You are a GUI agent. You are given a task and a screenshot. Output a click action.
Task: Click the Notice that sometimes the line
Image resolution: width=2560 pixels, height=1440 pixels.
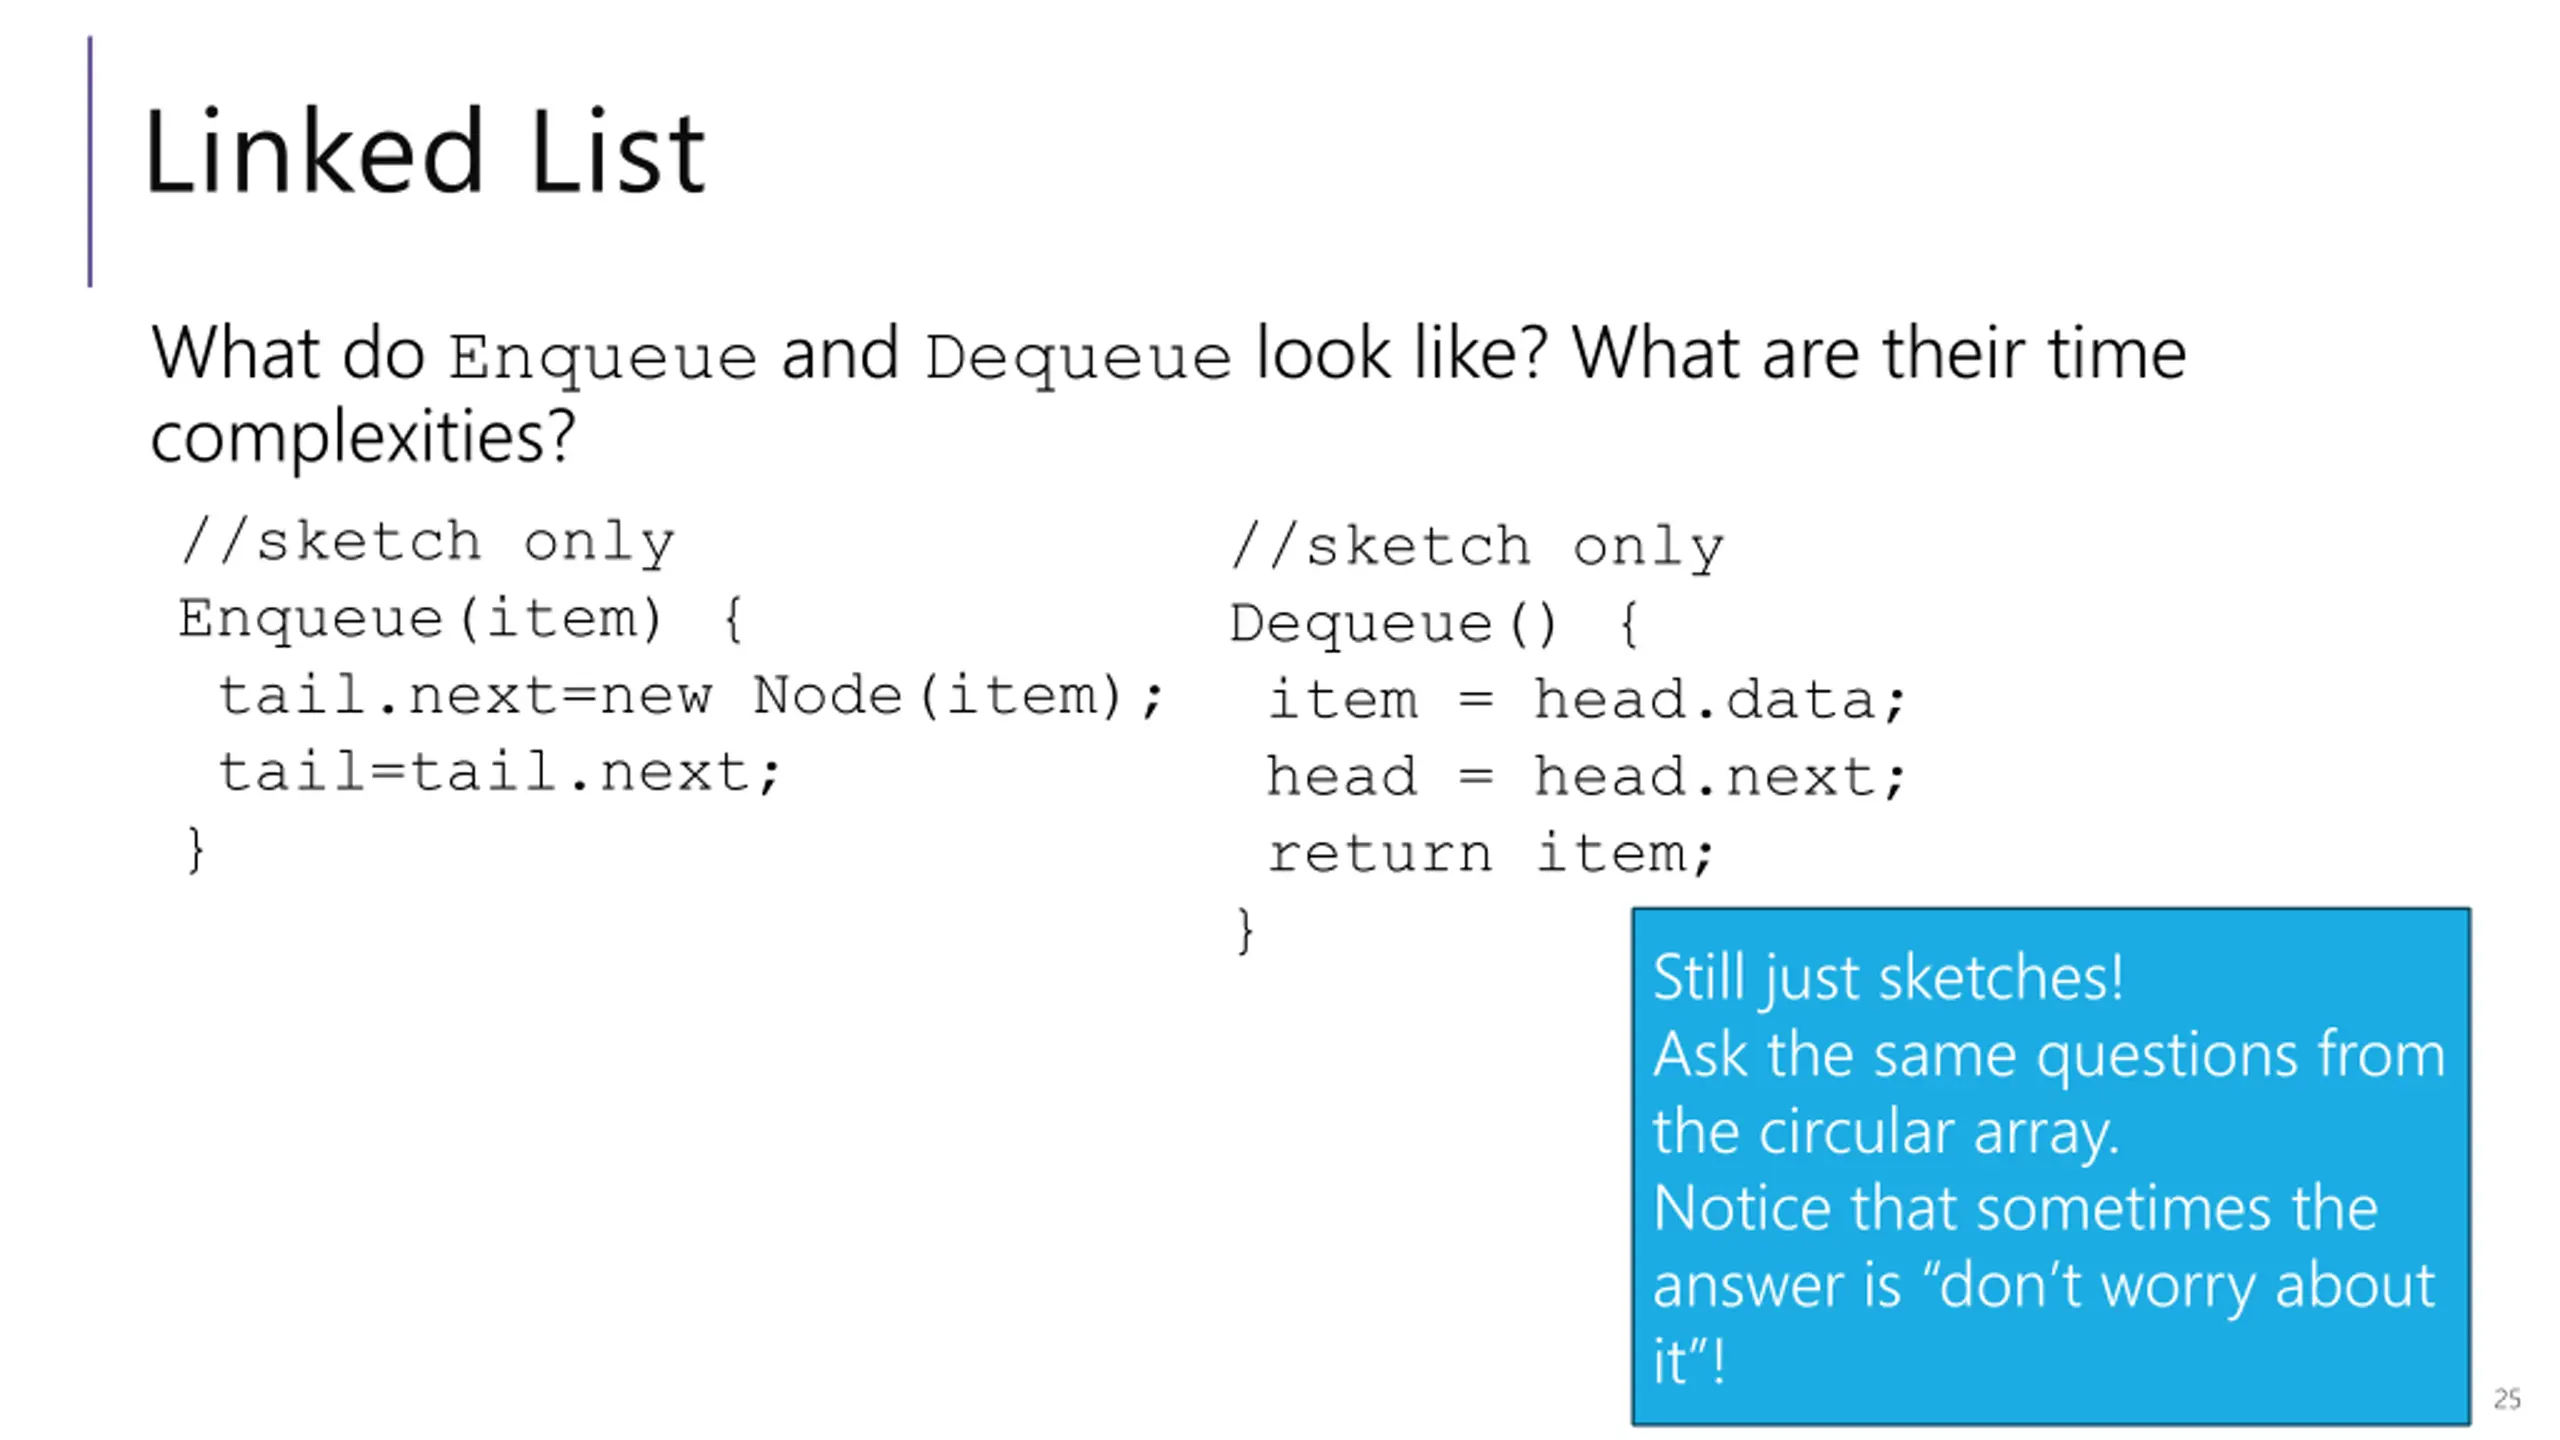point(2015,1208)
